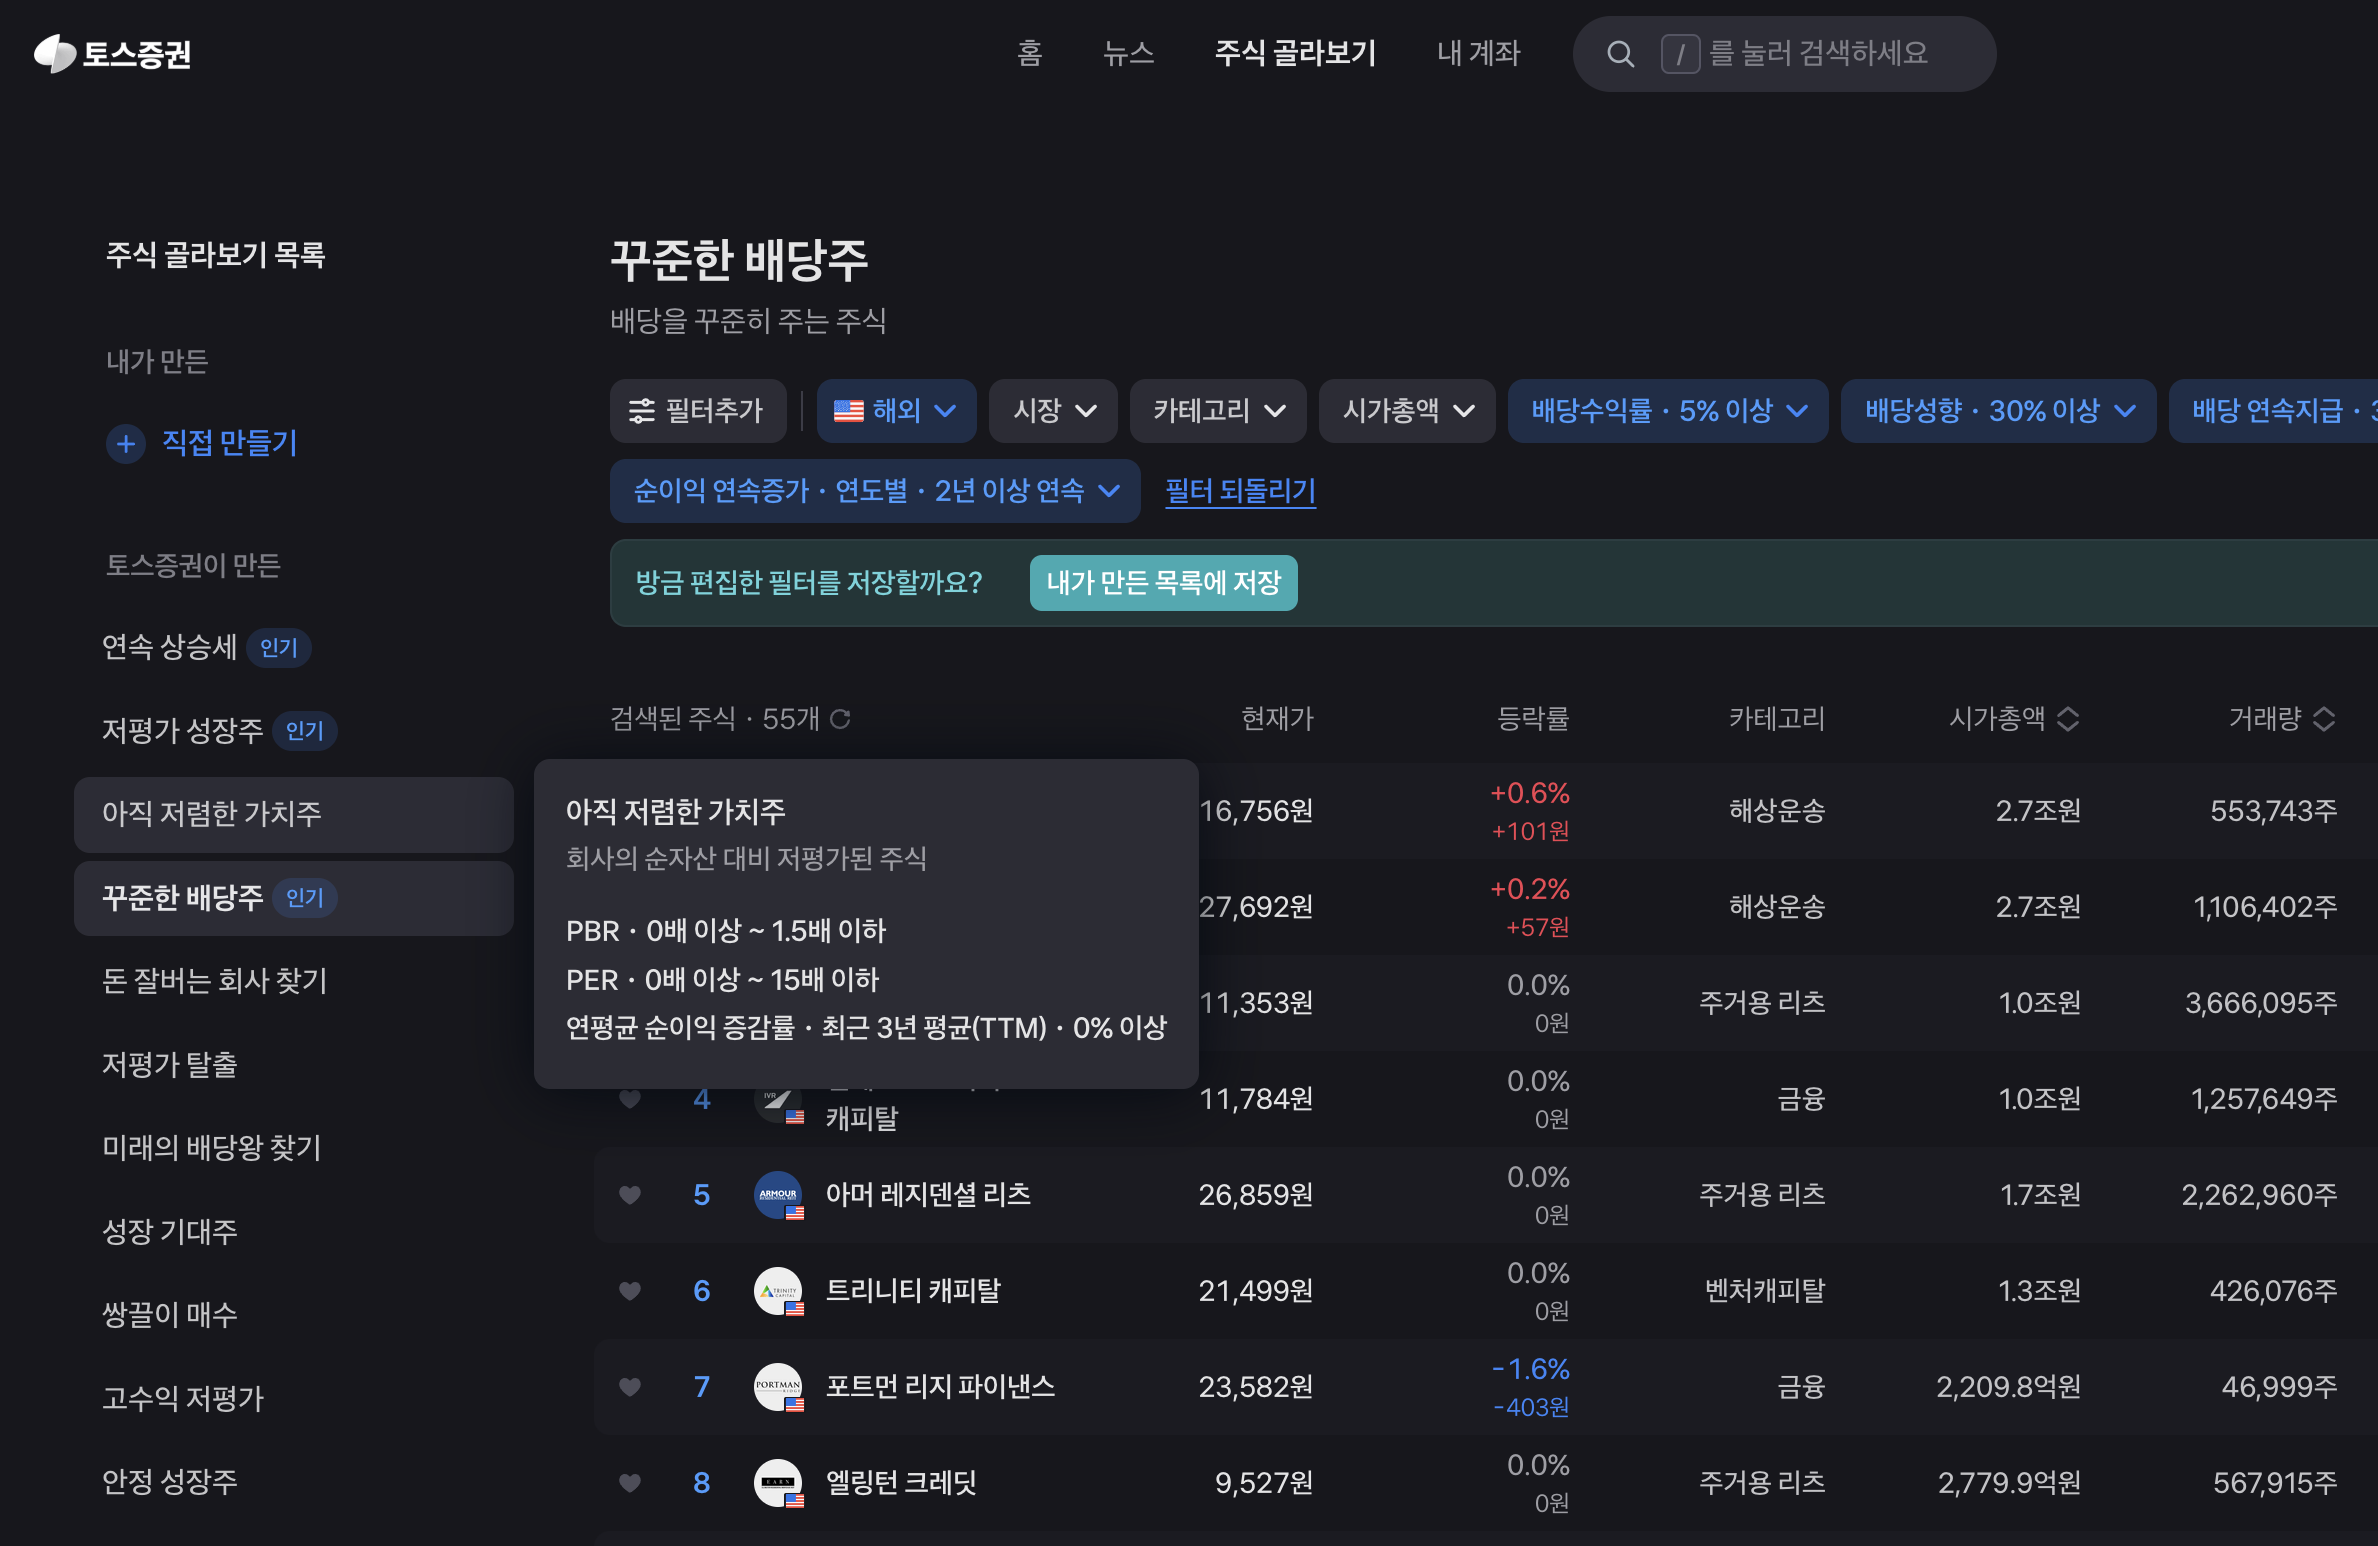2378x1546 pixels.
Task: Toggle the heart on 트리니티 캐피탈 row
Action: (x=630, y=1290)
